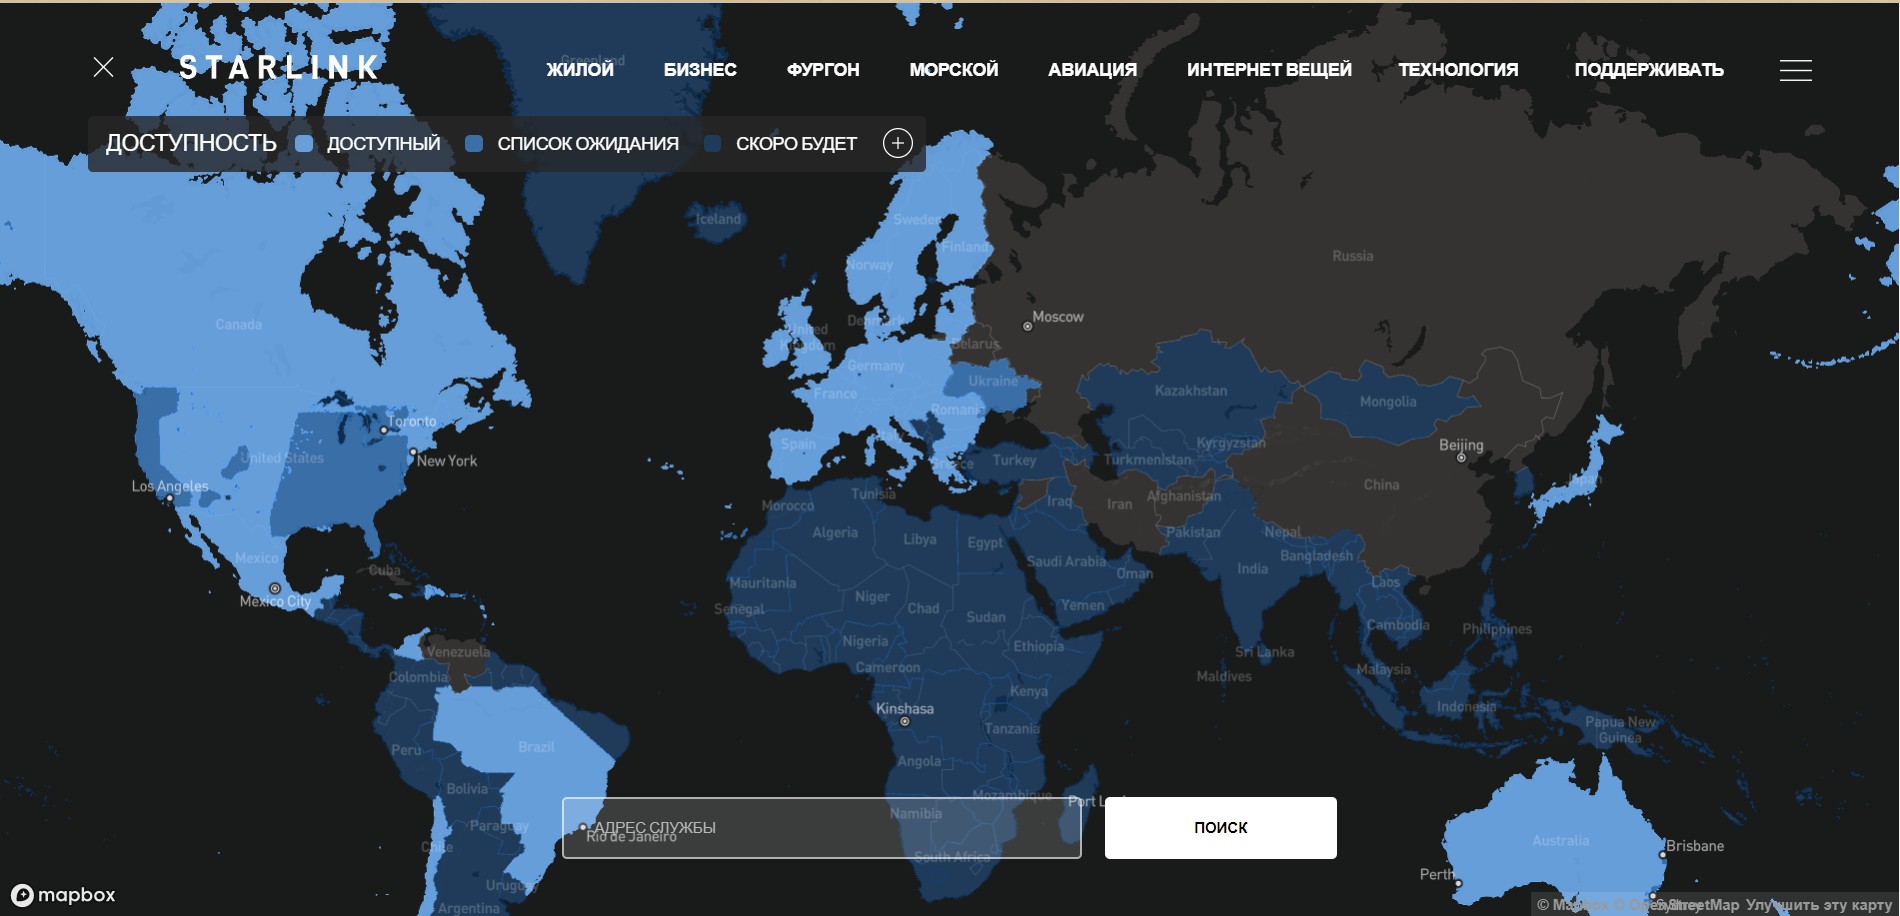Open the ТЕХНОЛОГИЯ page

(1458, 70)
